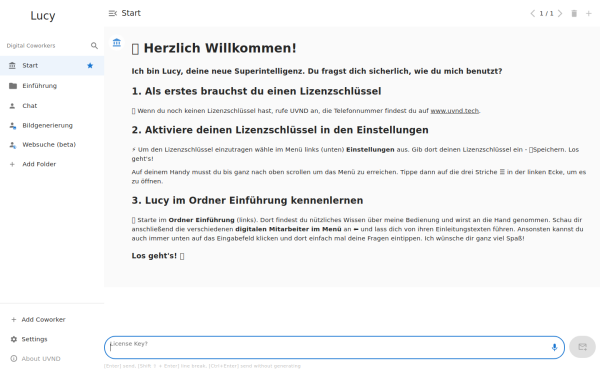The height and width of the screenshot is (375, 600).
Task: Click the keyboard shortcut hint below input
Action: click(x=202, y=366)
